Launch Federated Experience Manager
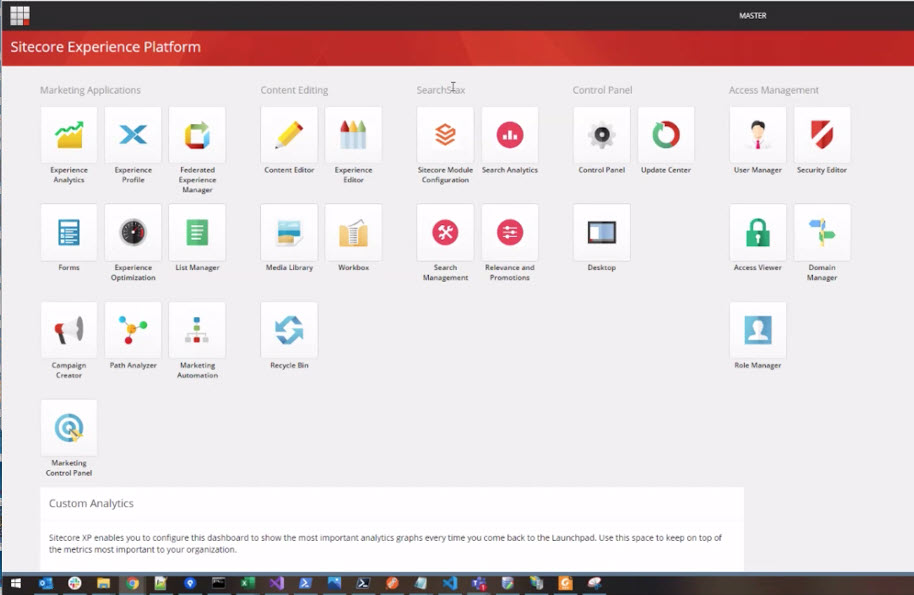 point(197,135)
